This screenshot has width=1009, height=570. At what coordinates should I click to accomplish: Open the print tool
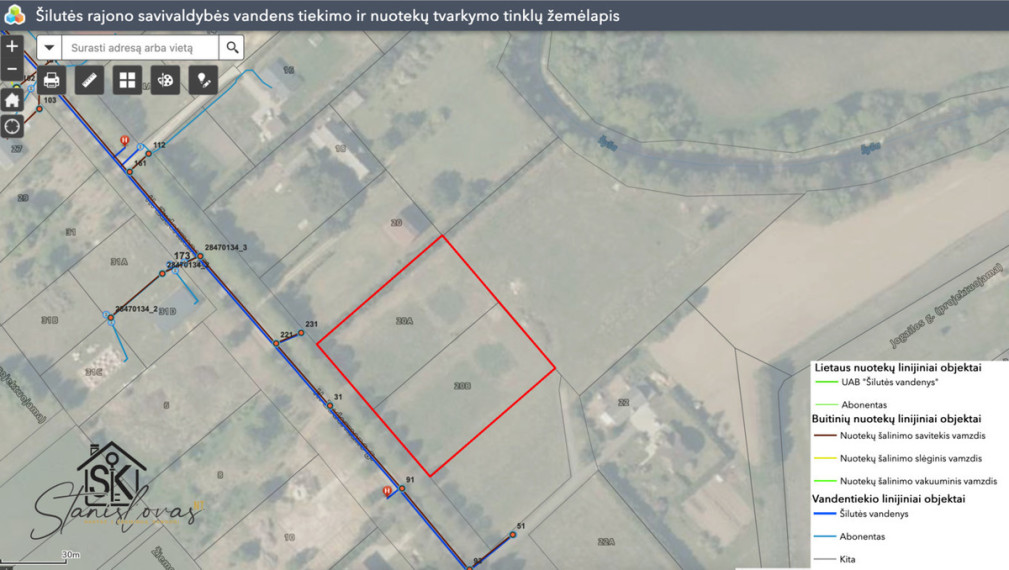point(51,80)
